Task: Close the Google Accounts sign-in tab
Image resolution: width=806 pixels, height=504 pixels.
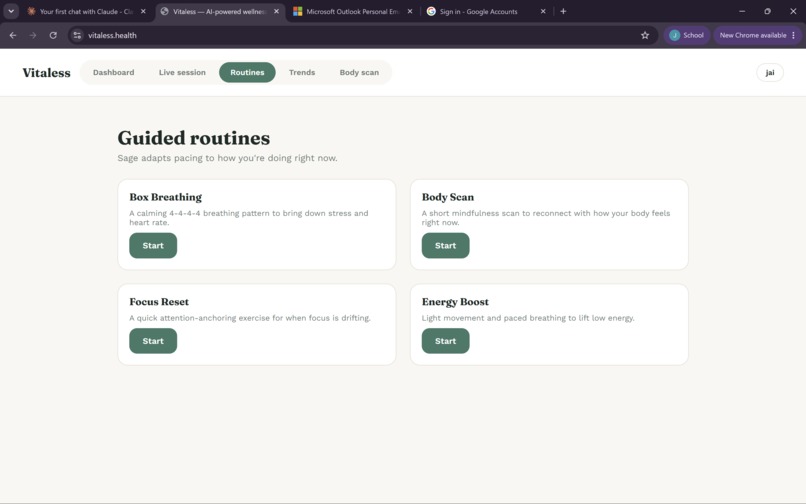Action: click(x=543, y=11)
